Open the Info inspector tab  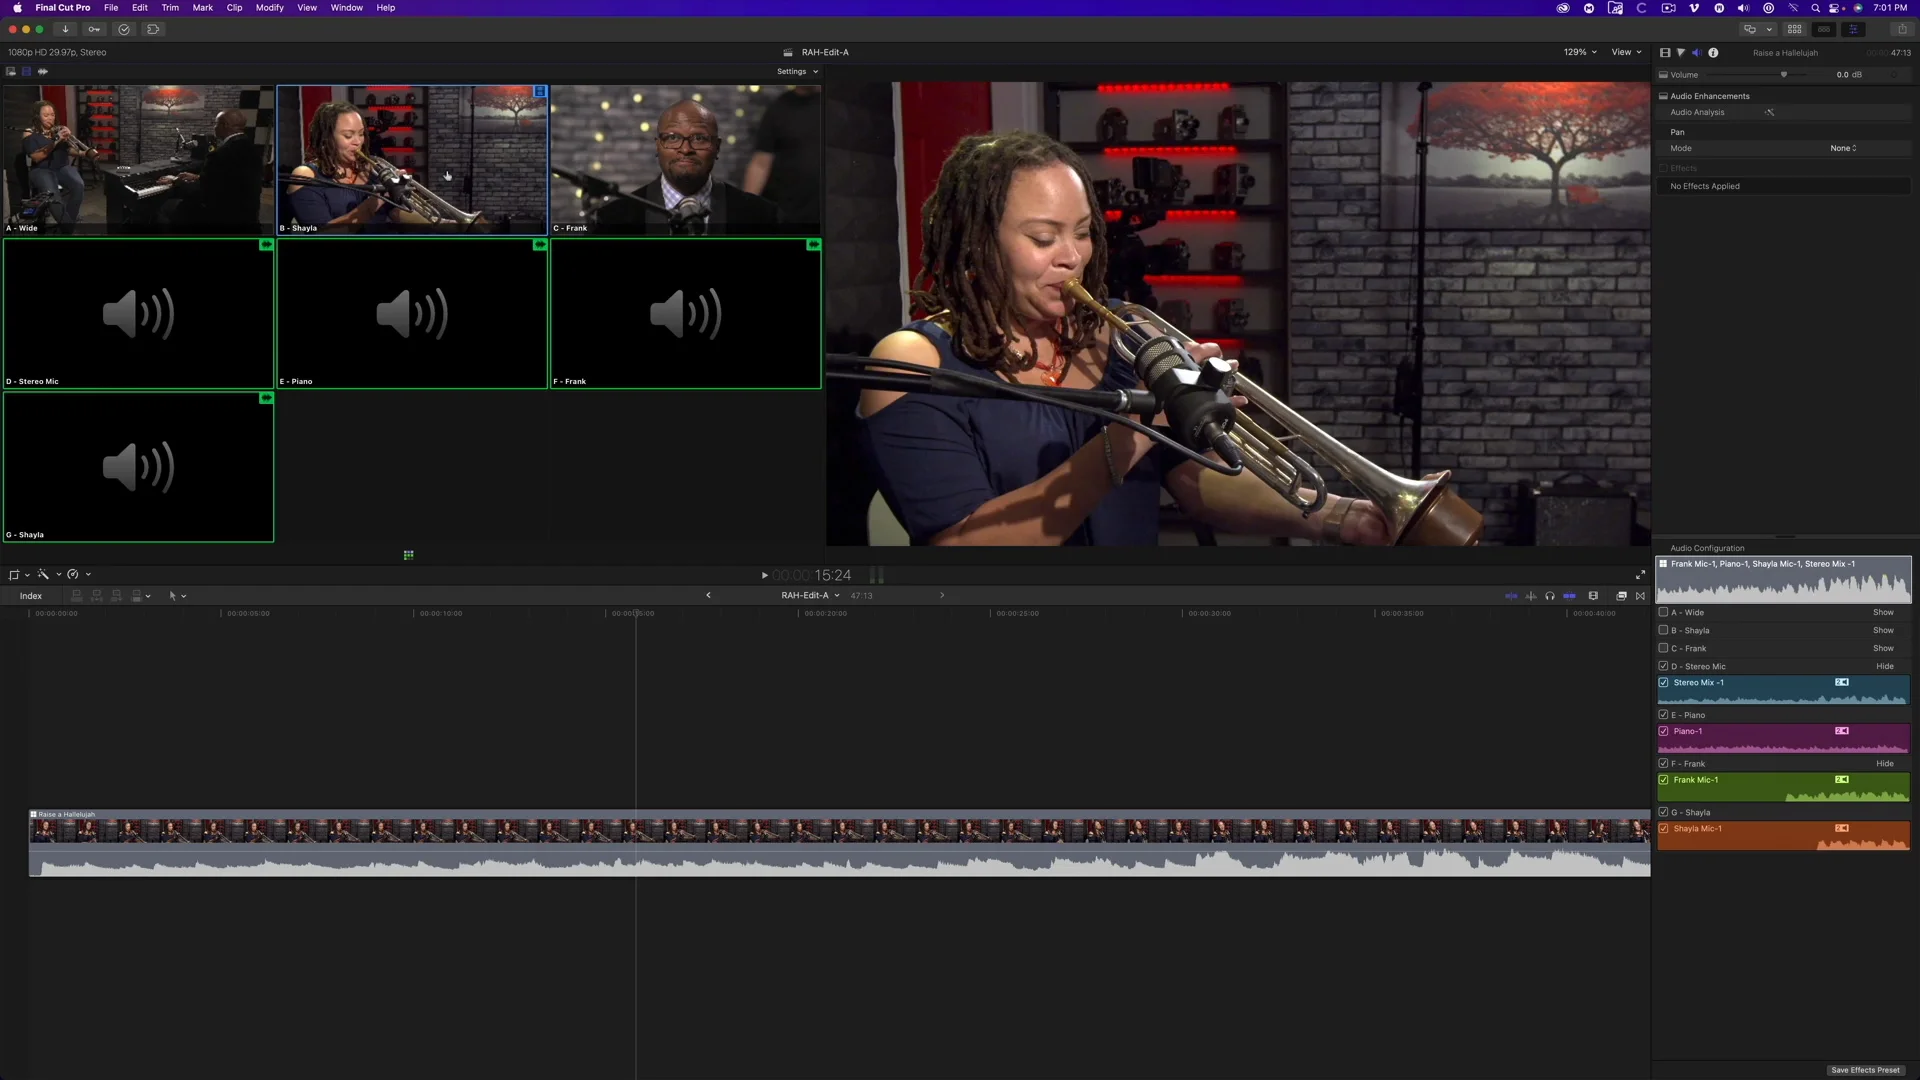tap(1713, 53)
